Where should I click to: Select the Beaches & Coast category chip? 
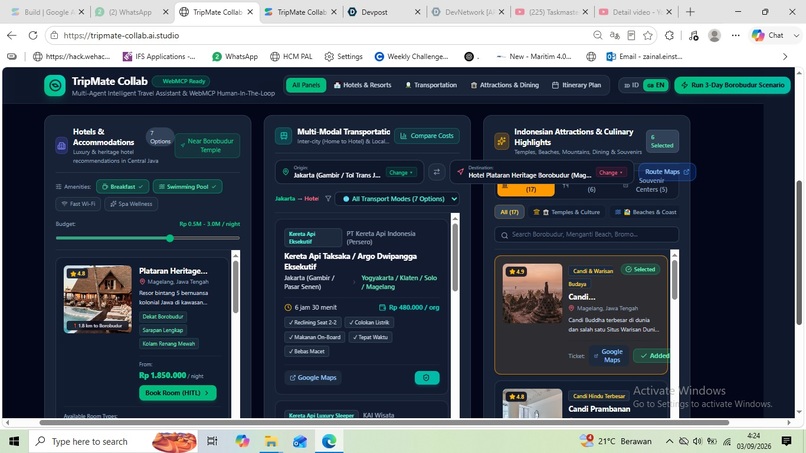click(x=645, y=212)
